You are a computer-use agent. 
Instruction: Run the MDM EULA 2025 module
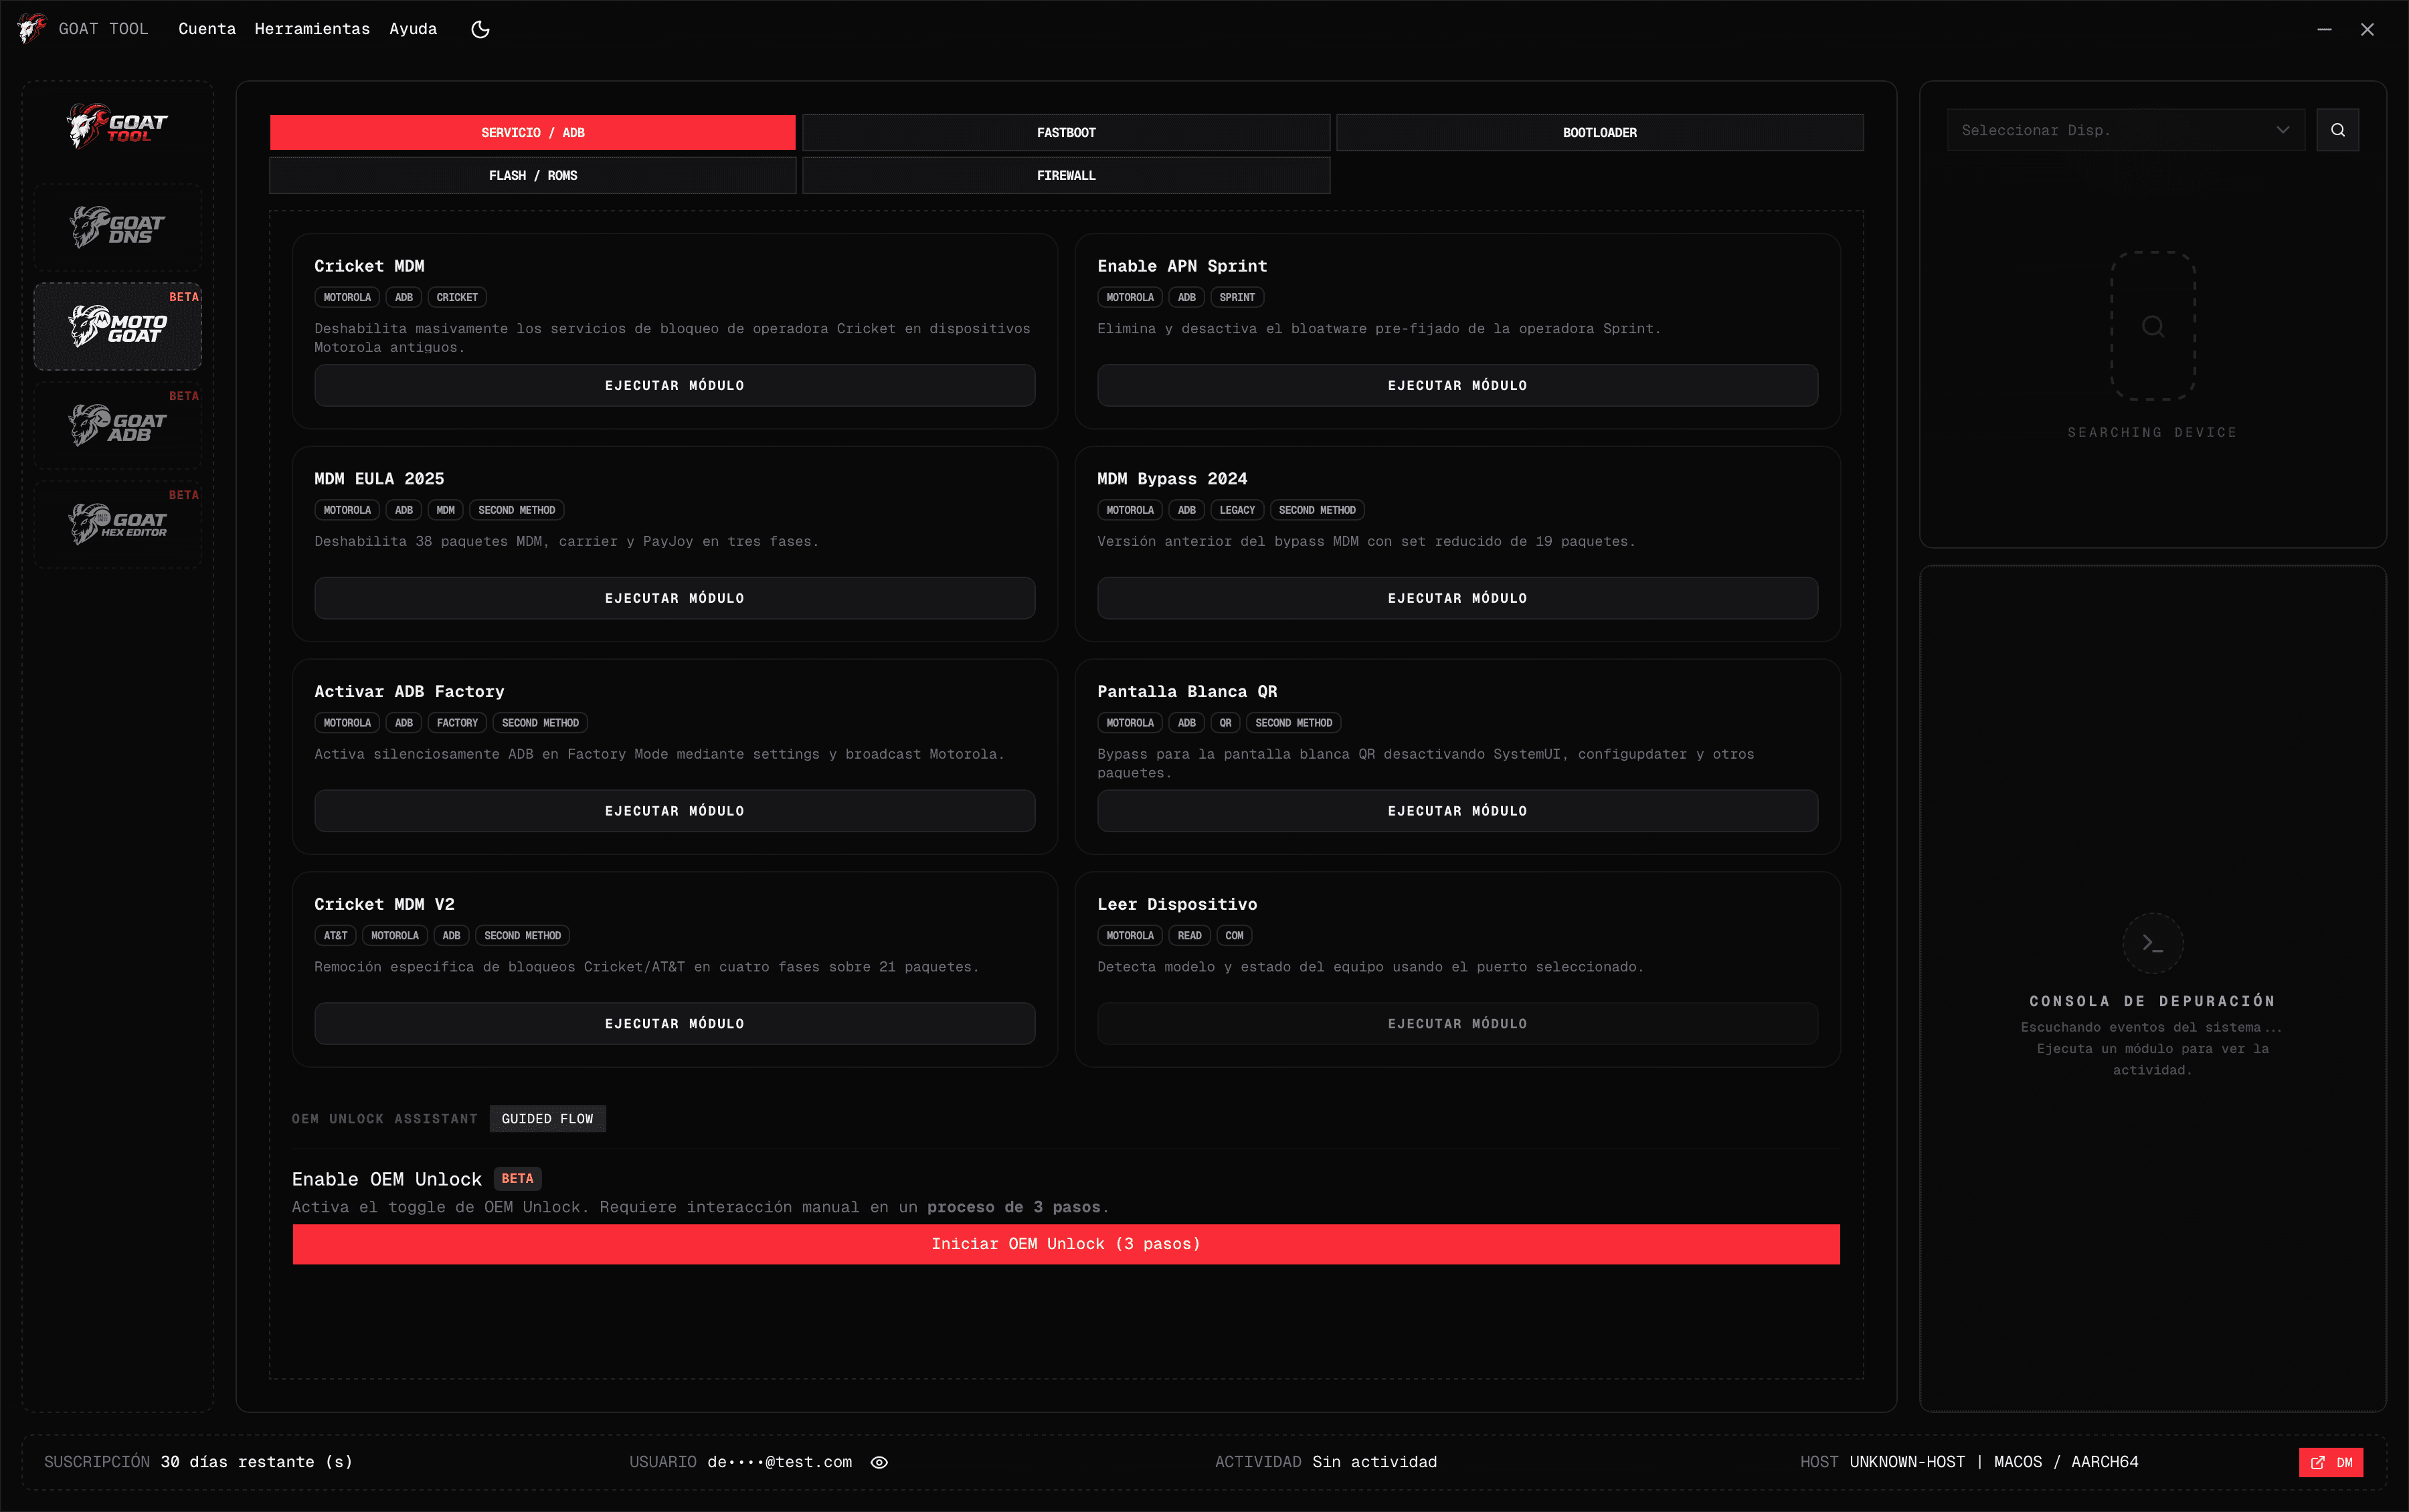click(674, 598)
